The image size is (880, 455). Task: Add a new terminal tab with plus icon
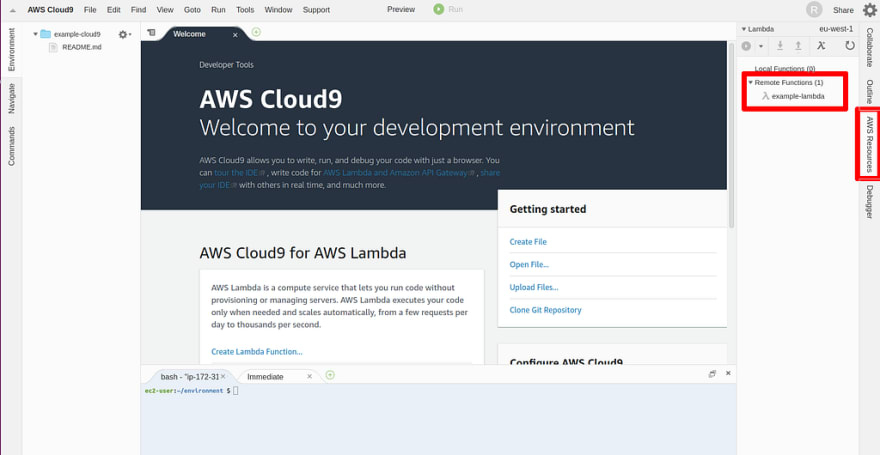(330, 375)
